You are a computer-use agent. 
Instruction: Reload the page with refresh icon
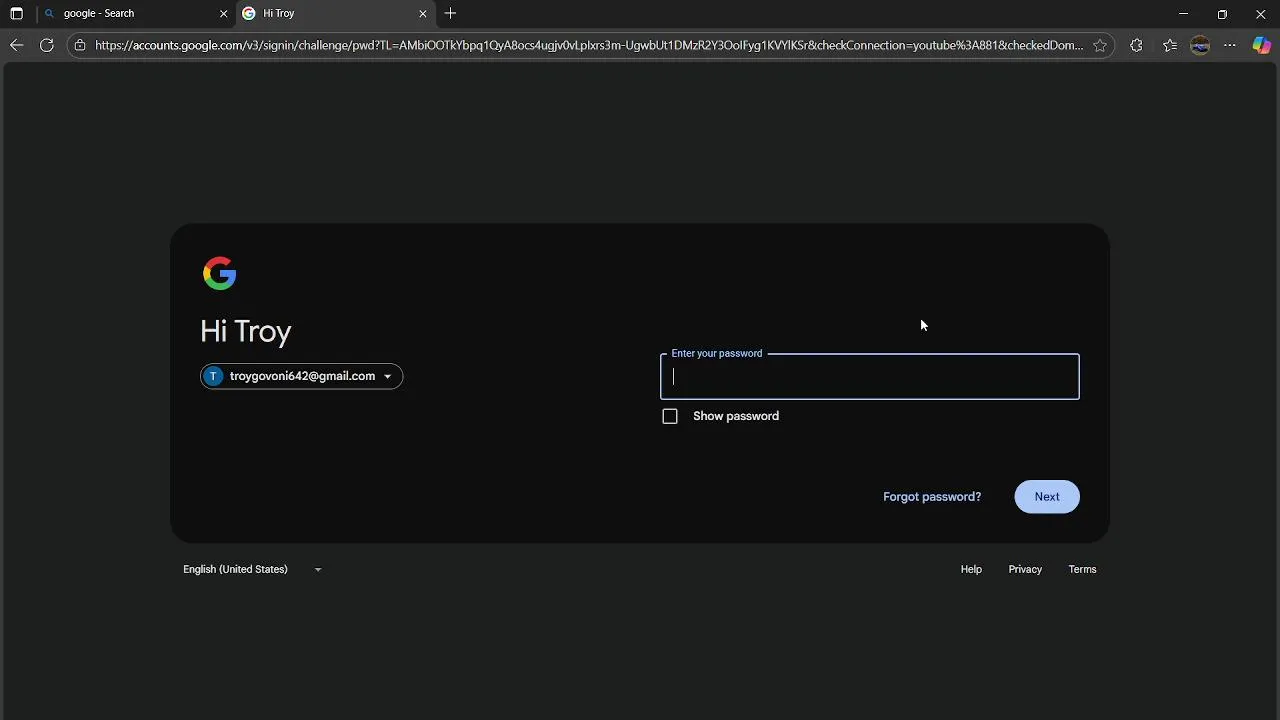pyautogui.click(x=46, y=45)
